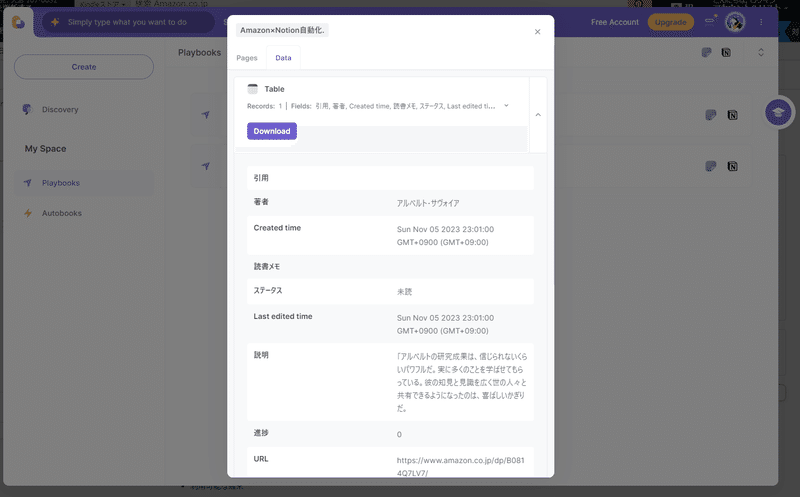The height and width of the screenshot is (497, 800).
Task: Click the Table icon in dialog
Action: click(x=253, y=89)
